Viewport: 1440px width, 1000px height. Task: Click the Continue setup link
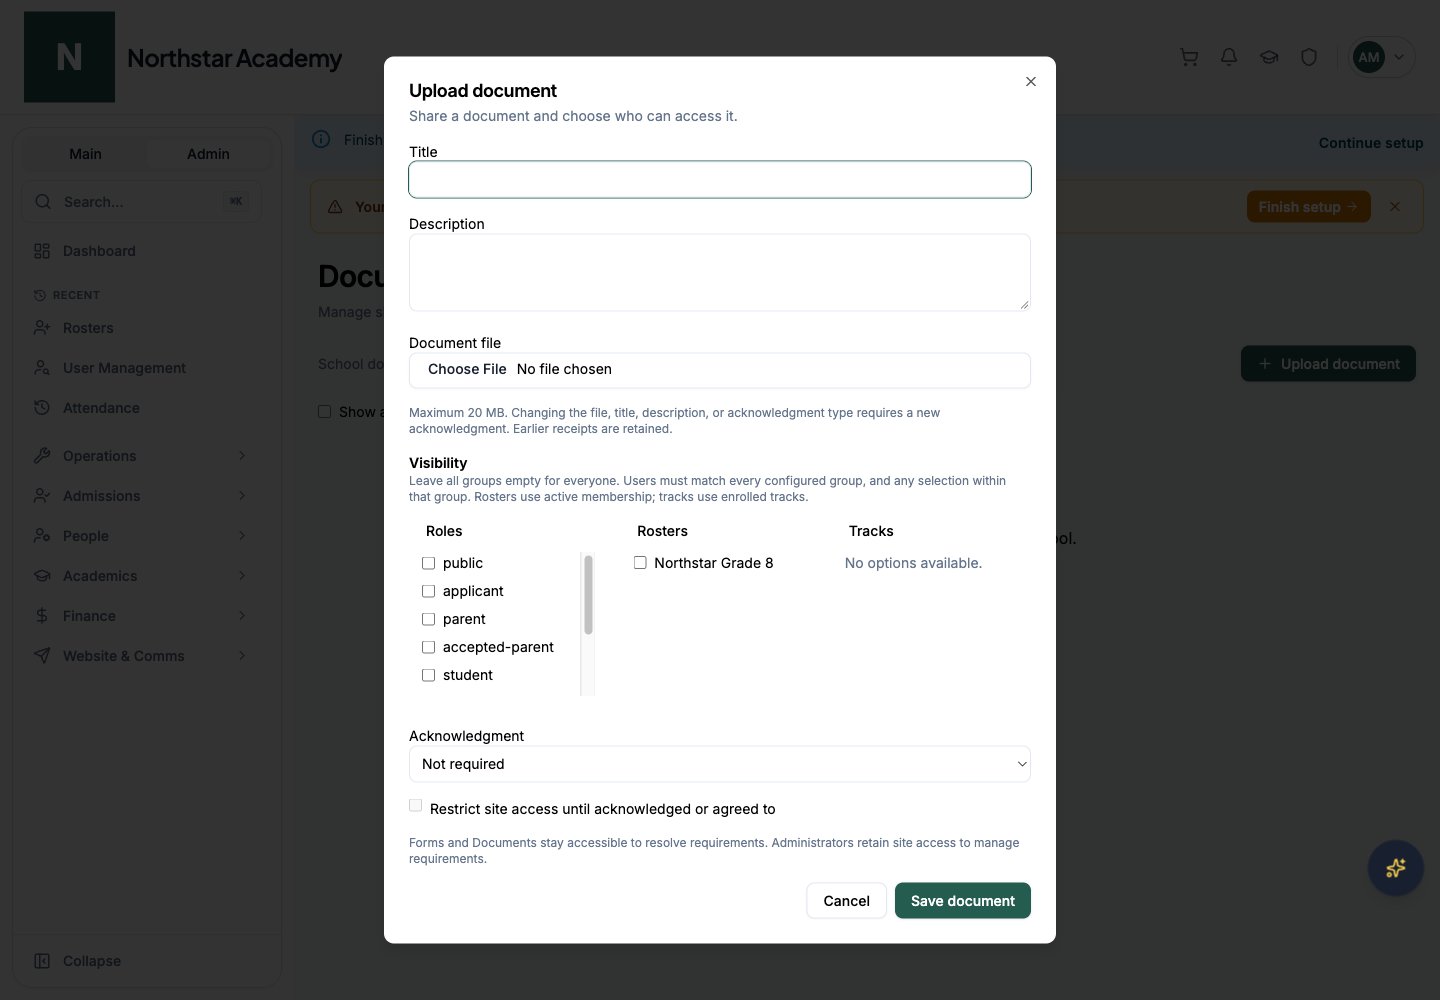(1370, 143)
